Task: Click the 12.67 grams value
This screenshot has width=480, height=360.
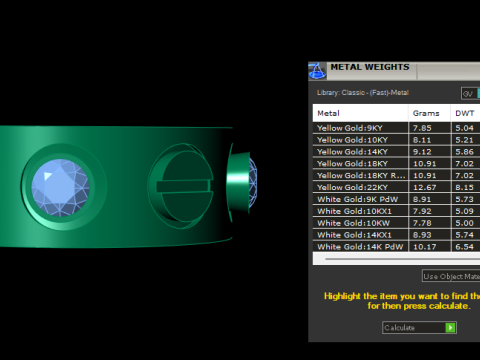Action: 424,187
